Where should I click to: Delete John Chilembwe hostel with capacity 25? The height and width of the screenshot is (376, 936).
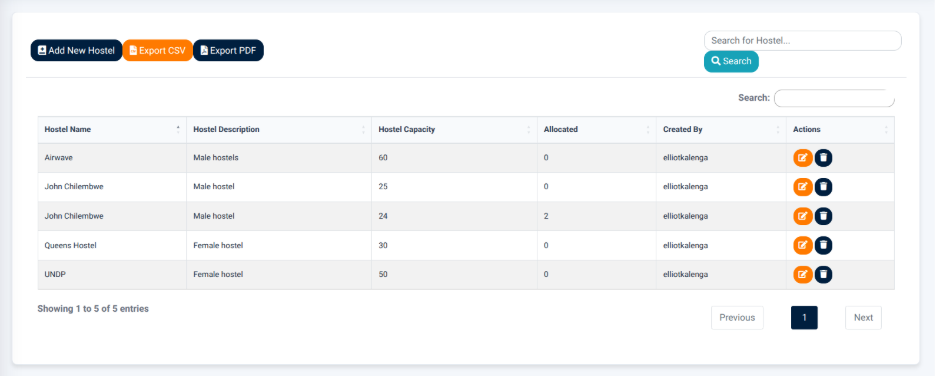[x=823, y=187]
